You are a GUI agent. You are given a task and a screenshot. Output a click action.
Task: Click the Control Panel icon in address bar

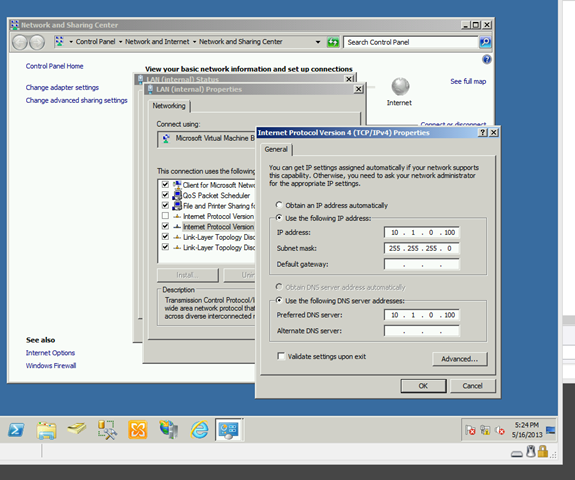point(59,41)
